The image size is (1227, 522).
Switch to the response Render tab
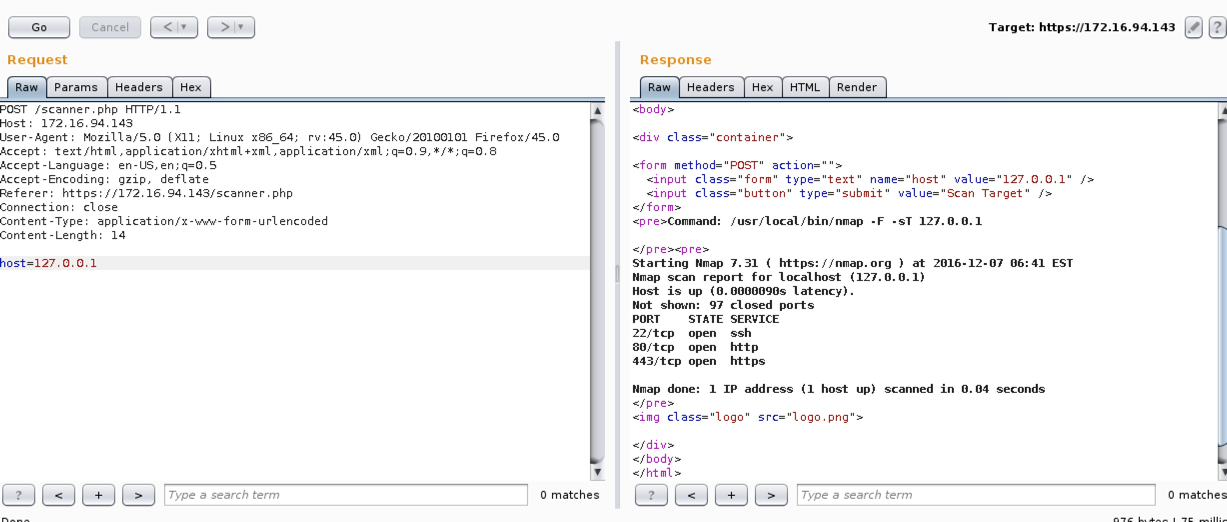pyautogui.click(x=857, y=87)
